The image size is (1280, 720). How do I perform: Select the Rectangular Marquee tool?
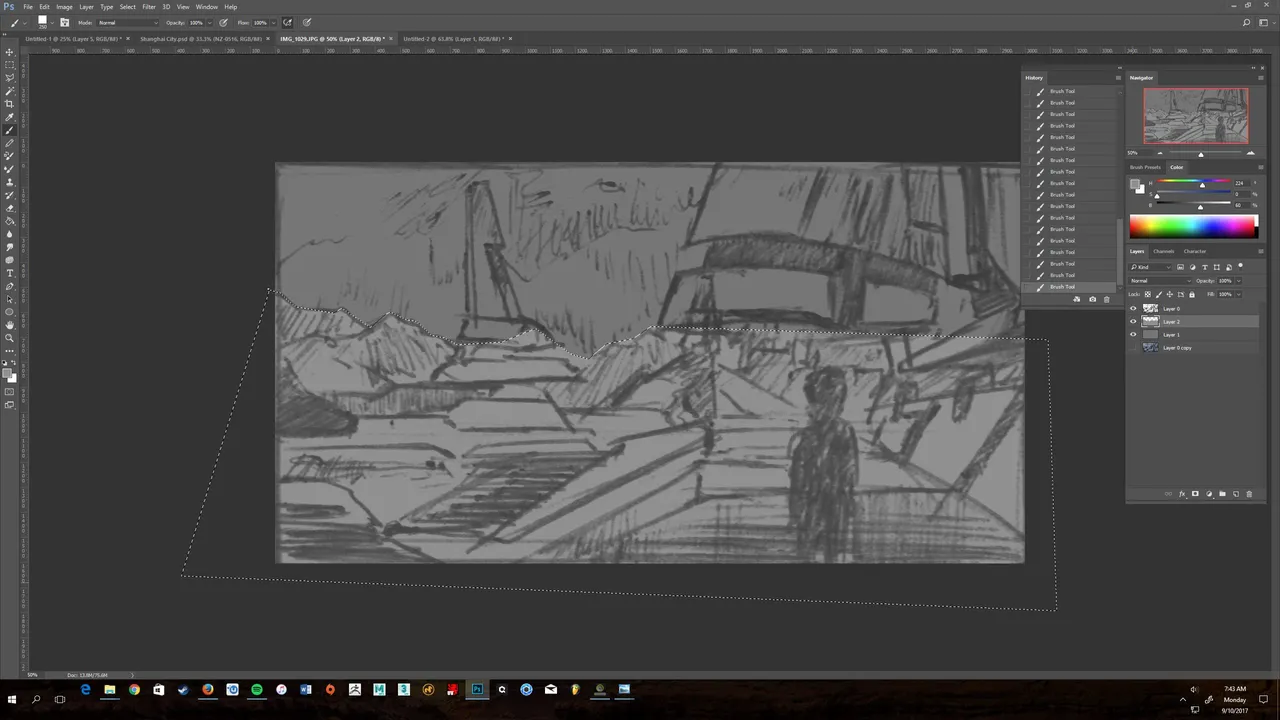coord(10,65)
